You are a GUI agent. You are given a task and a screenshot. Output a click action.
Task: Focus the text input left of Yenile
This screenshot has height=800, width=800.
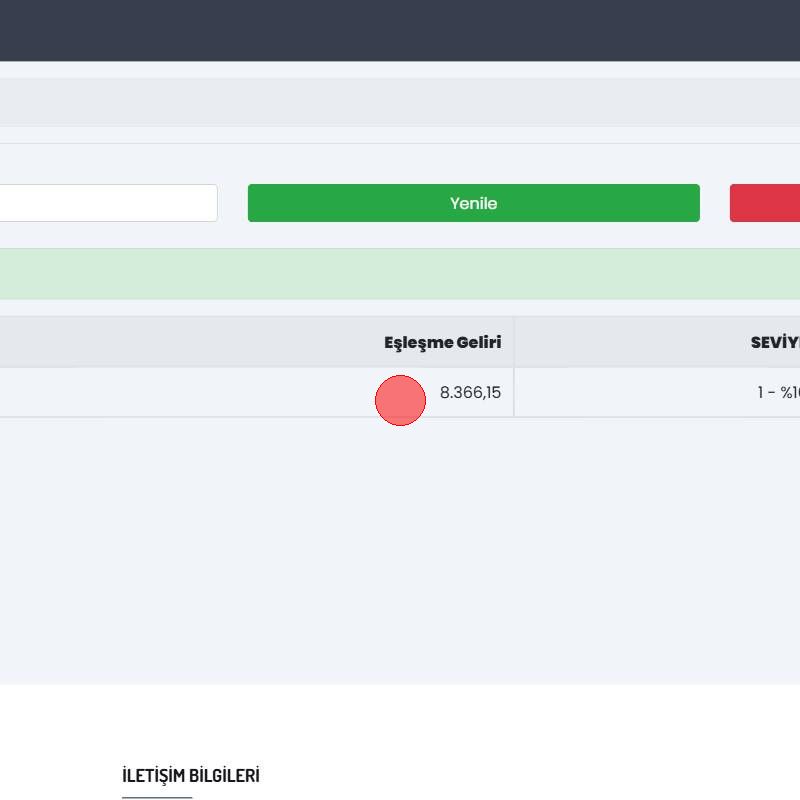(x=108, y=203)
